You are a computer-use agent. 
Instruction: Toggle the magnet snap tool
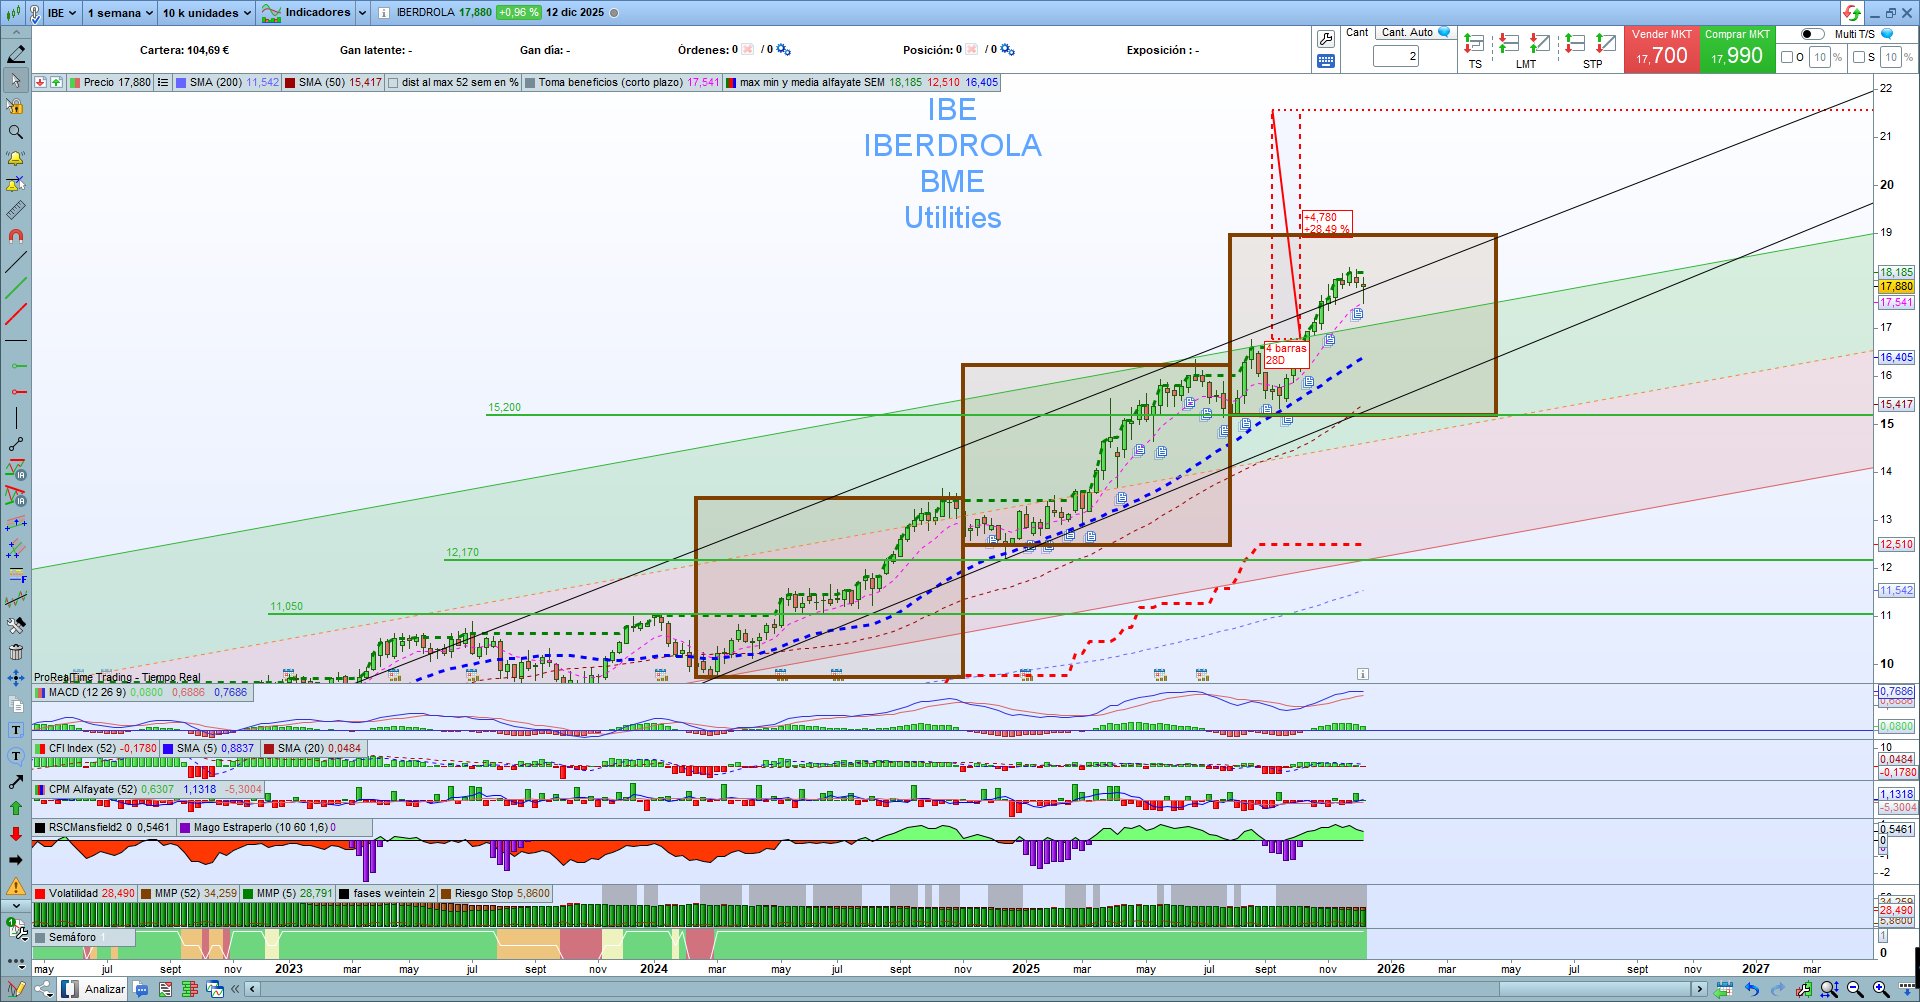point(16,236)
